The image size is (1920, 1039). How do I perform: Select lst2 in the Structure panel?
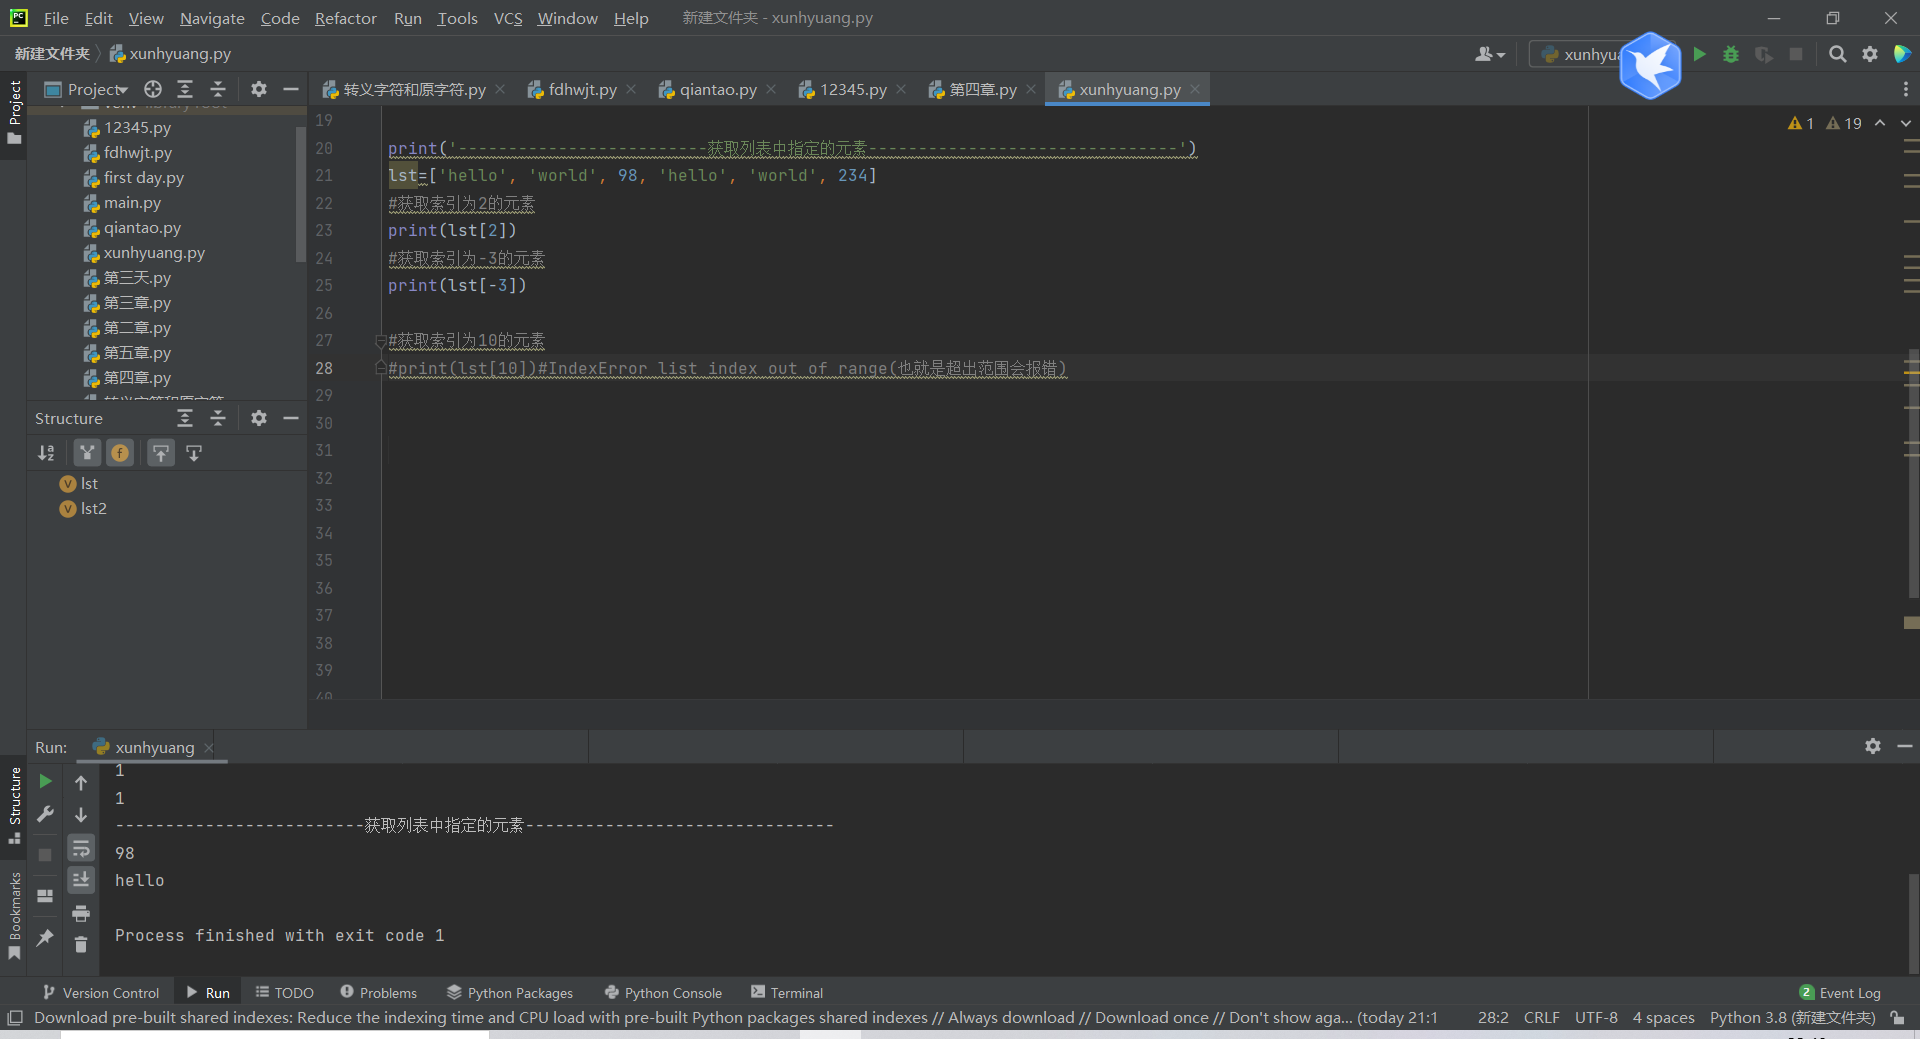tap(93, 508)
